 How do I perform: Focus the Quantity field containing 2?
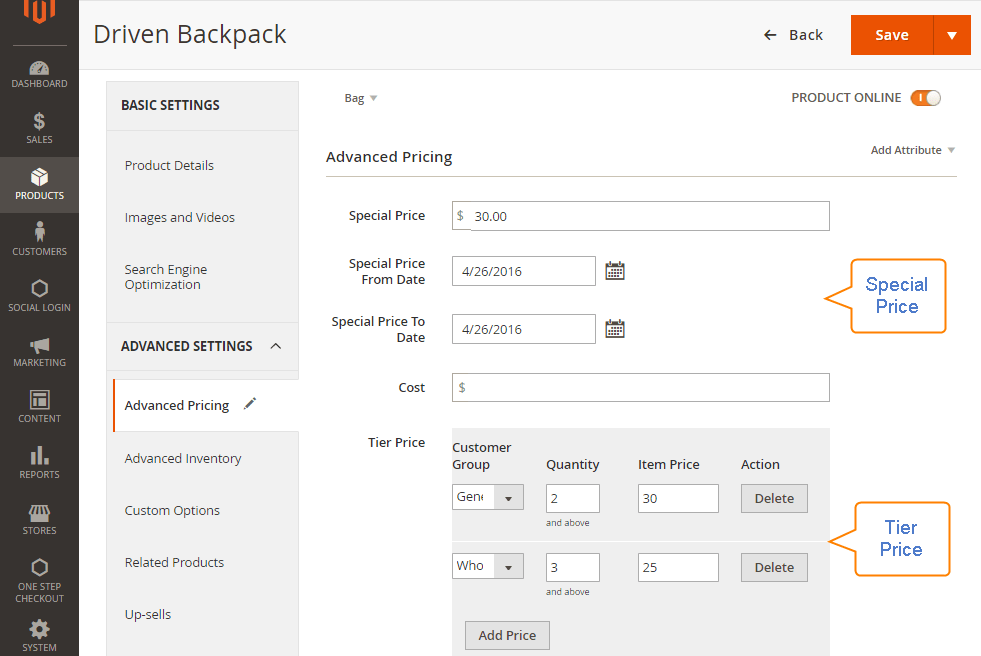click(572, 498)
